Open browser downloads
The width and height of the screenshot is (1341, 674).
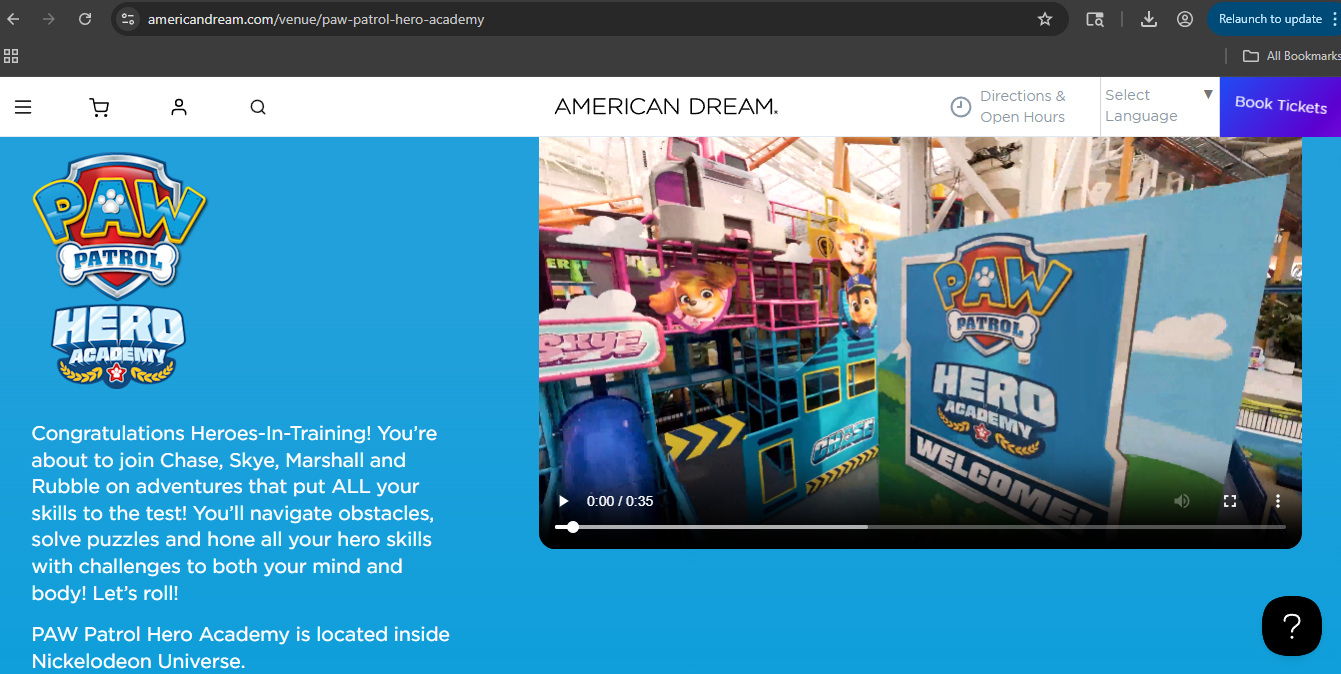pos(1149,19)
